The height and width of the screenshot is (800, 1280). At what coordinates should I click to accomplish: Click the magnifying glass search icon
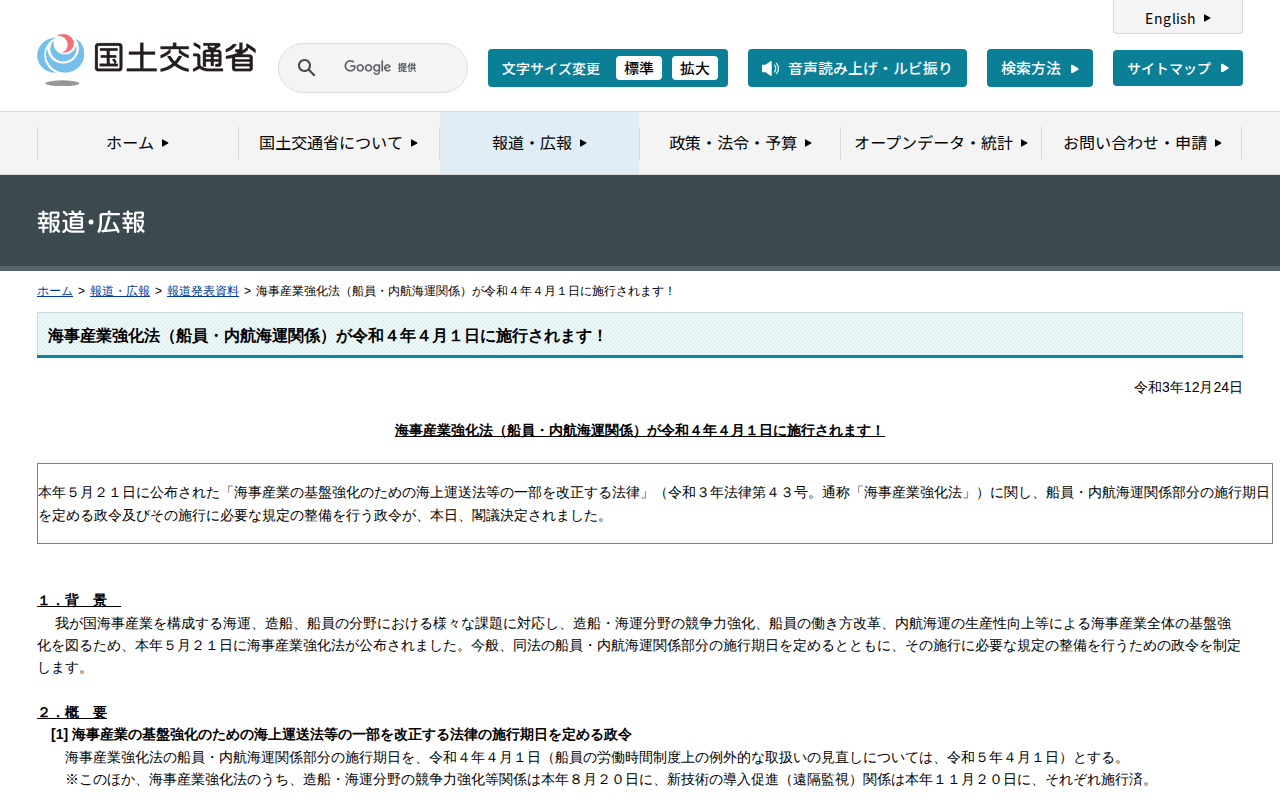click(307, 68)
